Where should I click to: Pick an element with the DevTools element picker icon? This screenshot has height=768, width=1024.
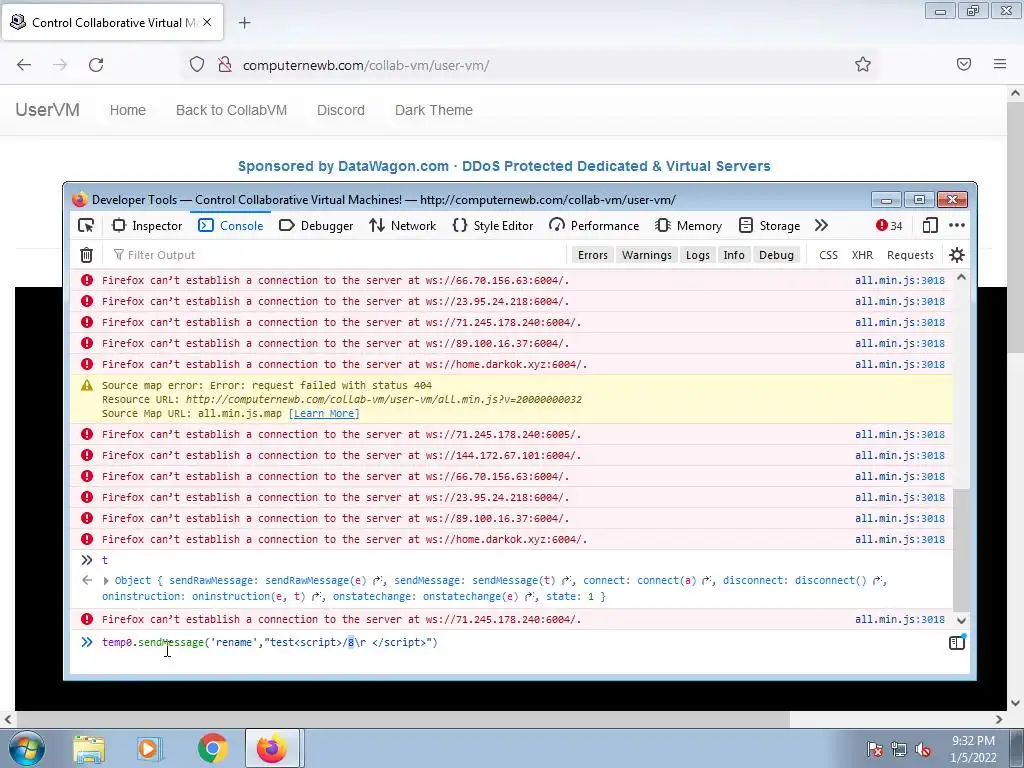click(86, 225)
